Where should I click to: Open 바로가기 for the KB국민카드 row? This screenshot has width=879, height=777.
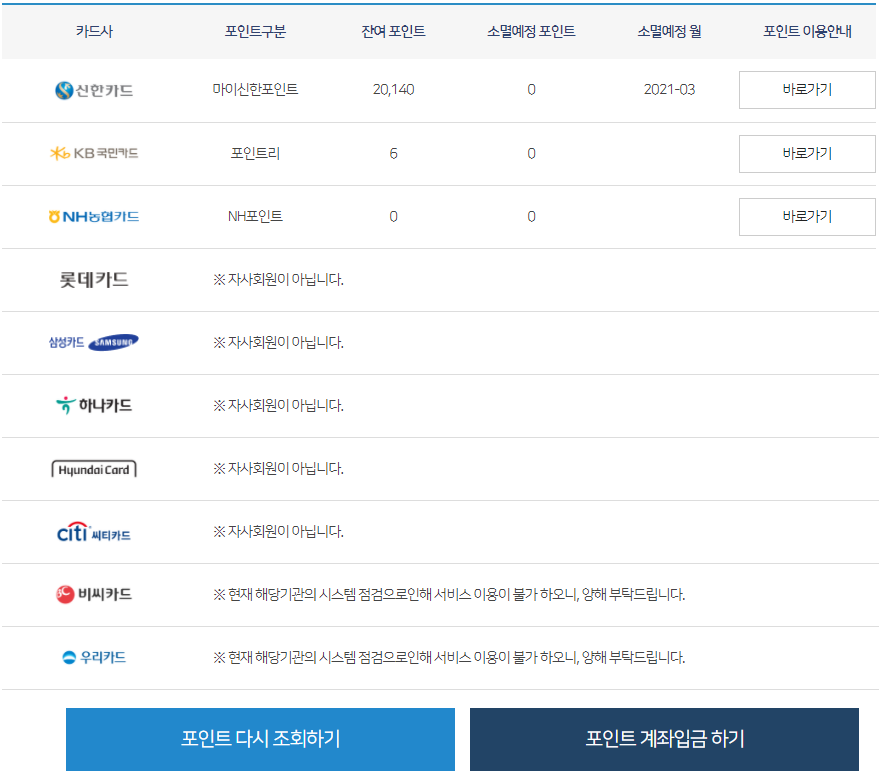tap(807, 154)
